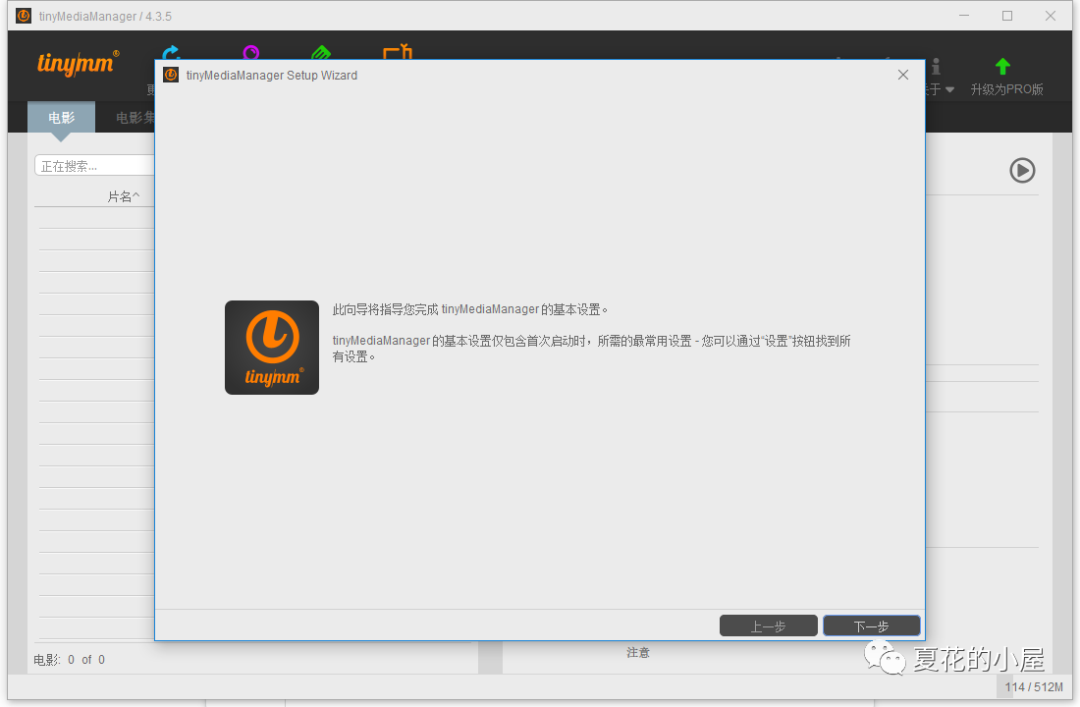Click the 下一步 (Next) button
The height and width of the screenshot is (707, 1080).
(x=871, y=626)
